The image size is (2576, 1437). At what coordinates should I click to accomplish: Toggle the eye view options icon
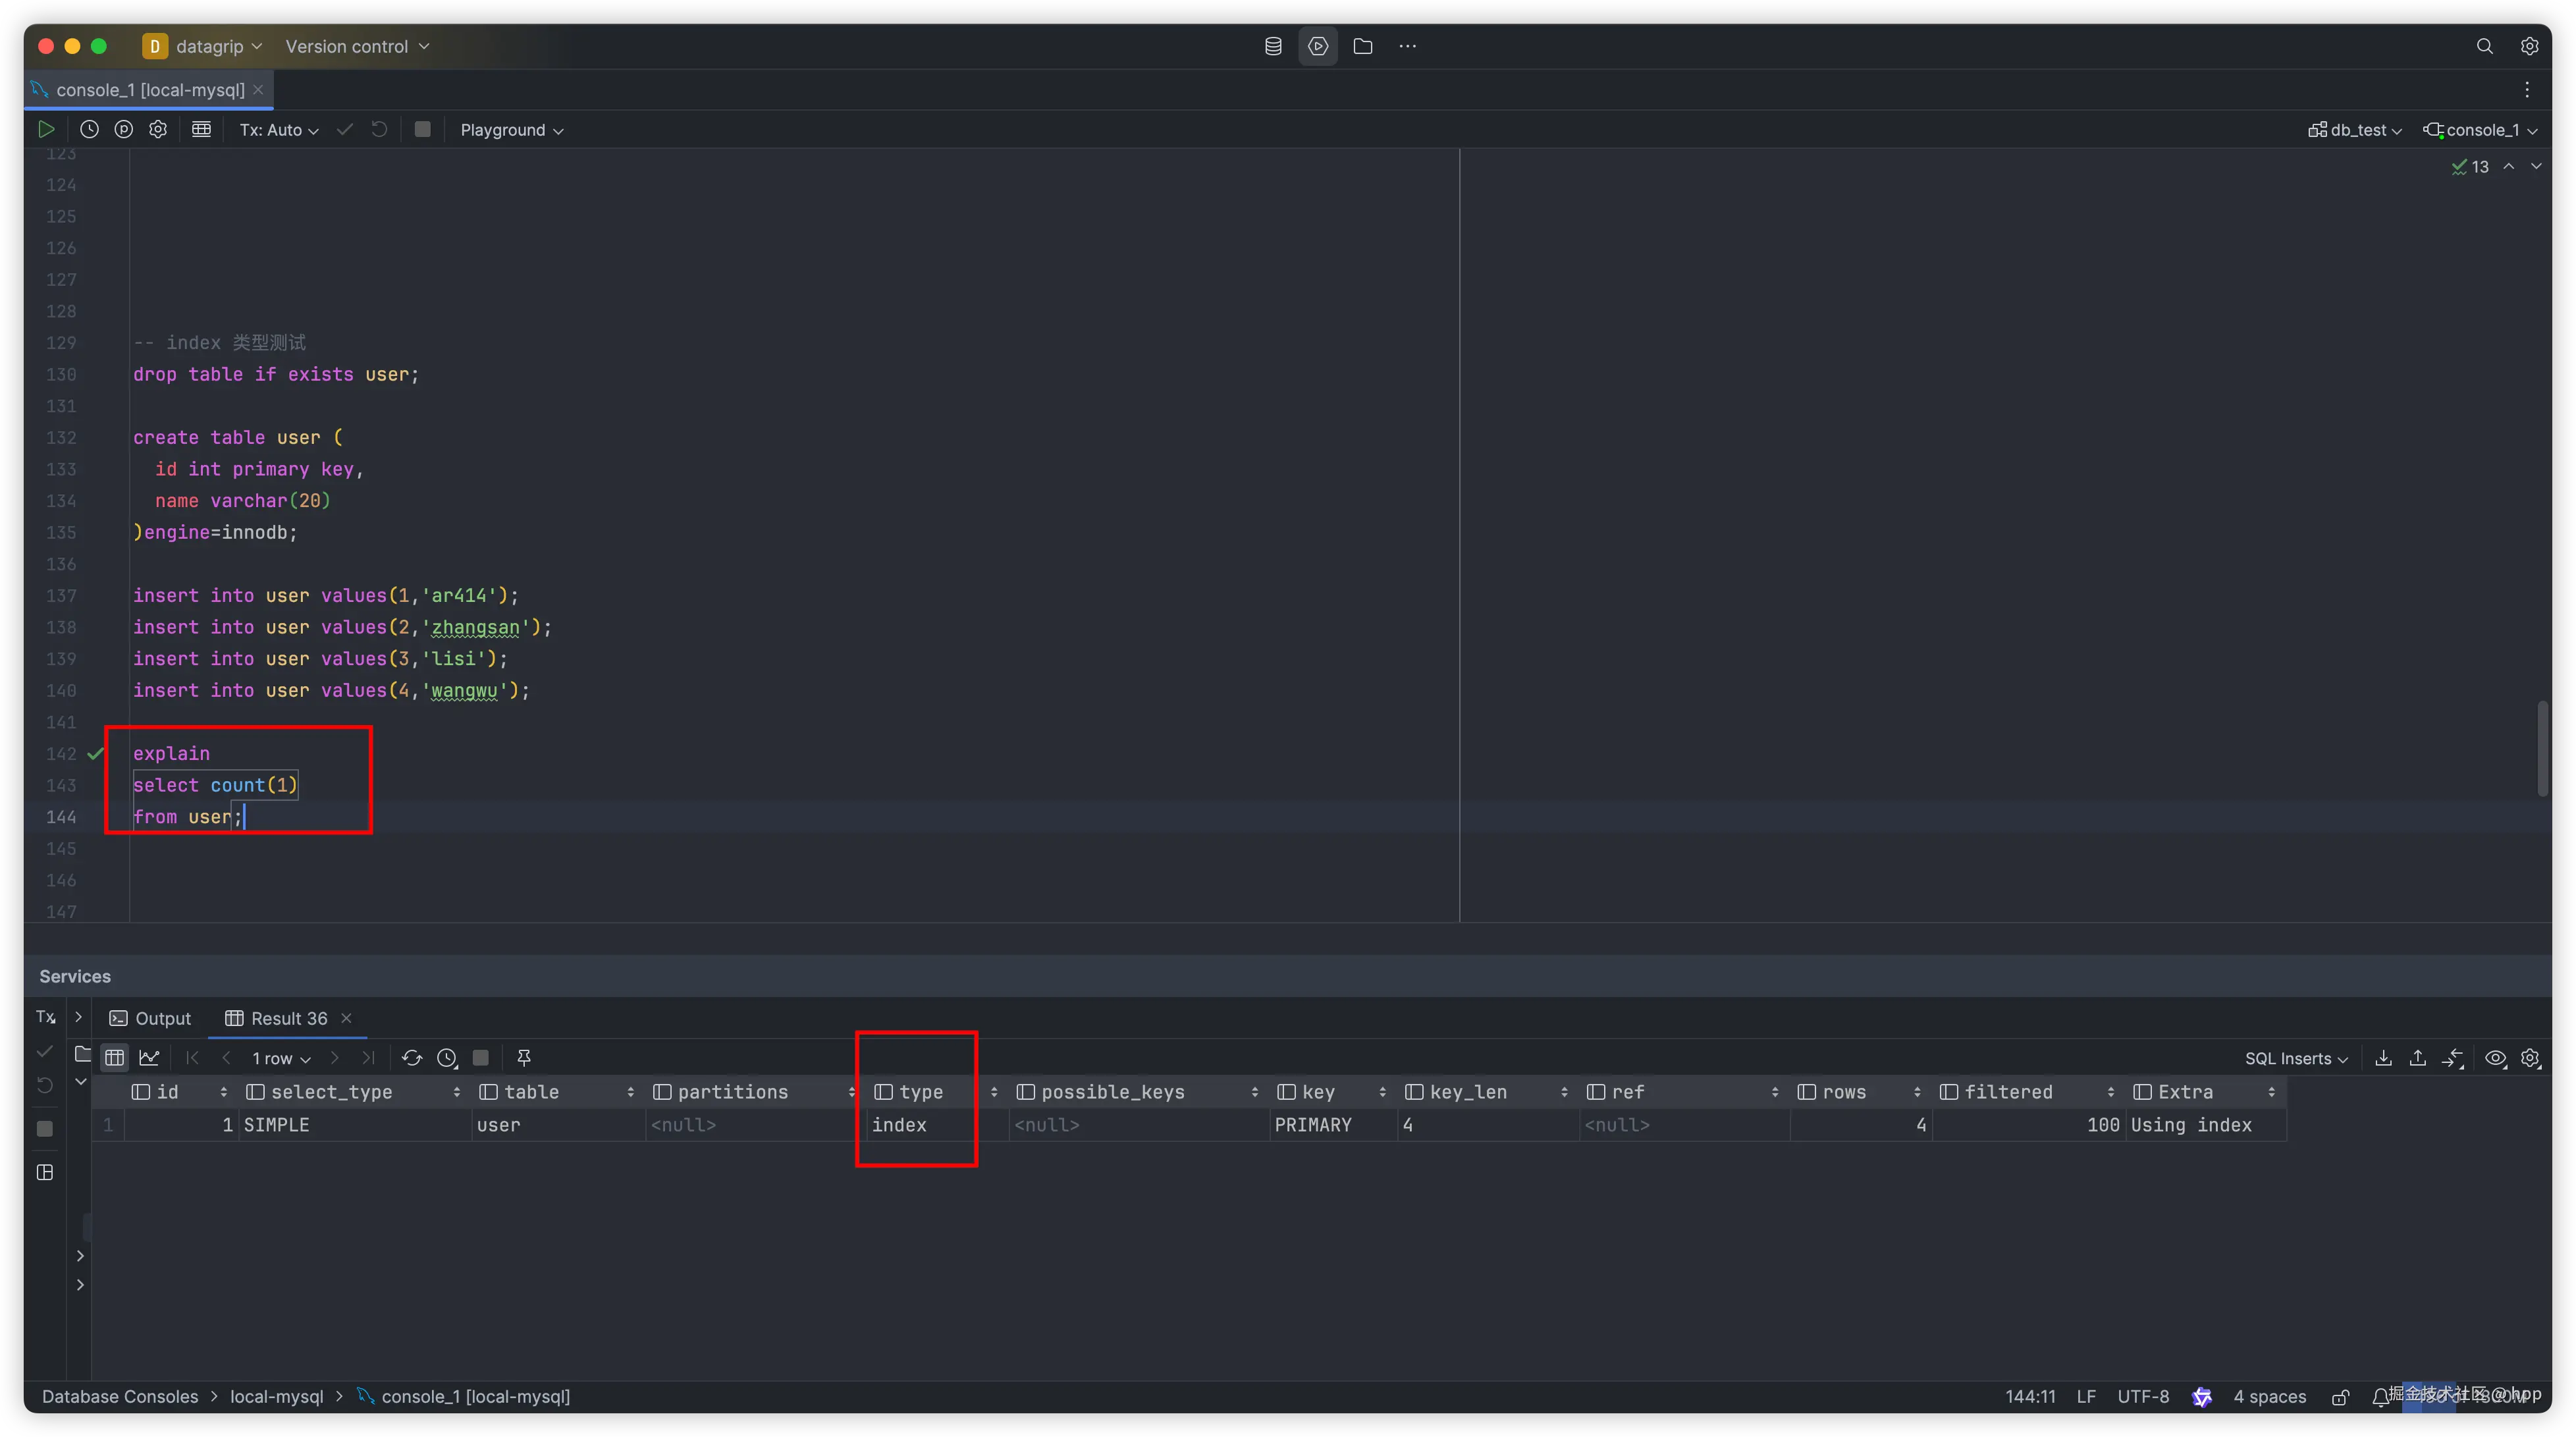2496,1058
